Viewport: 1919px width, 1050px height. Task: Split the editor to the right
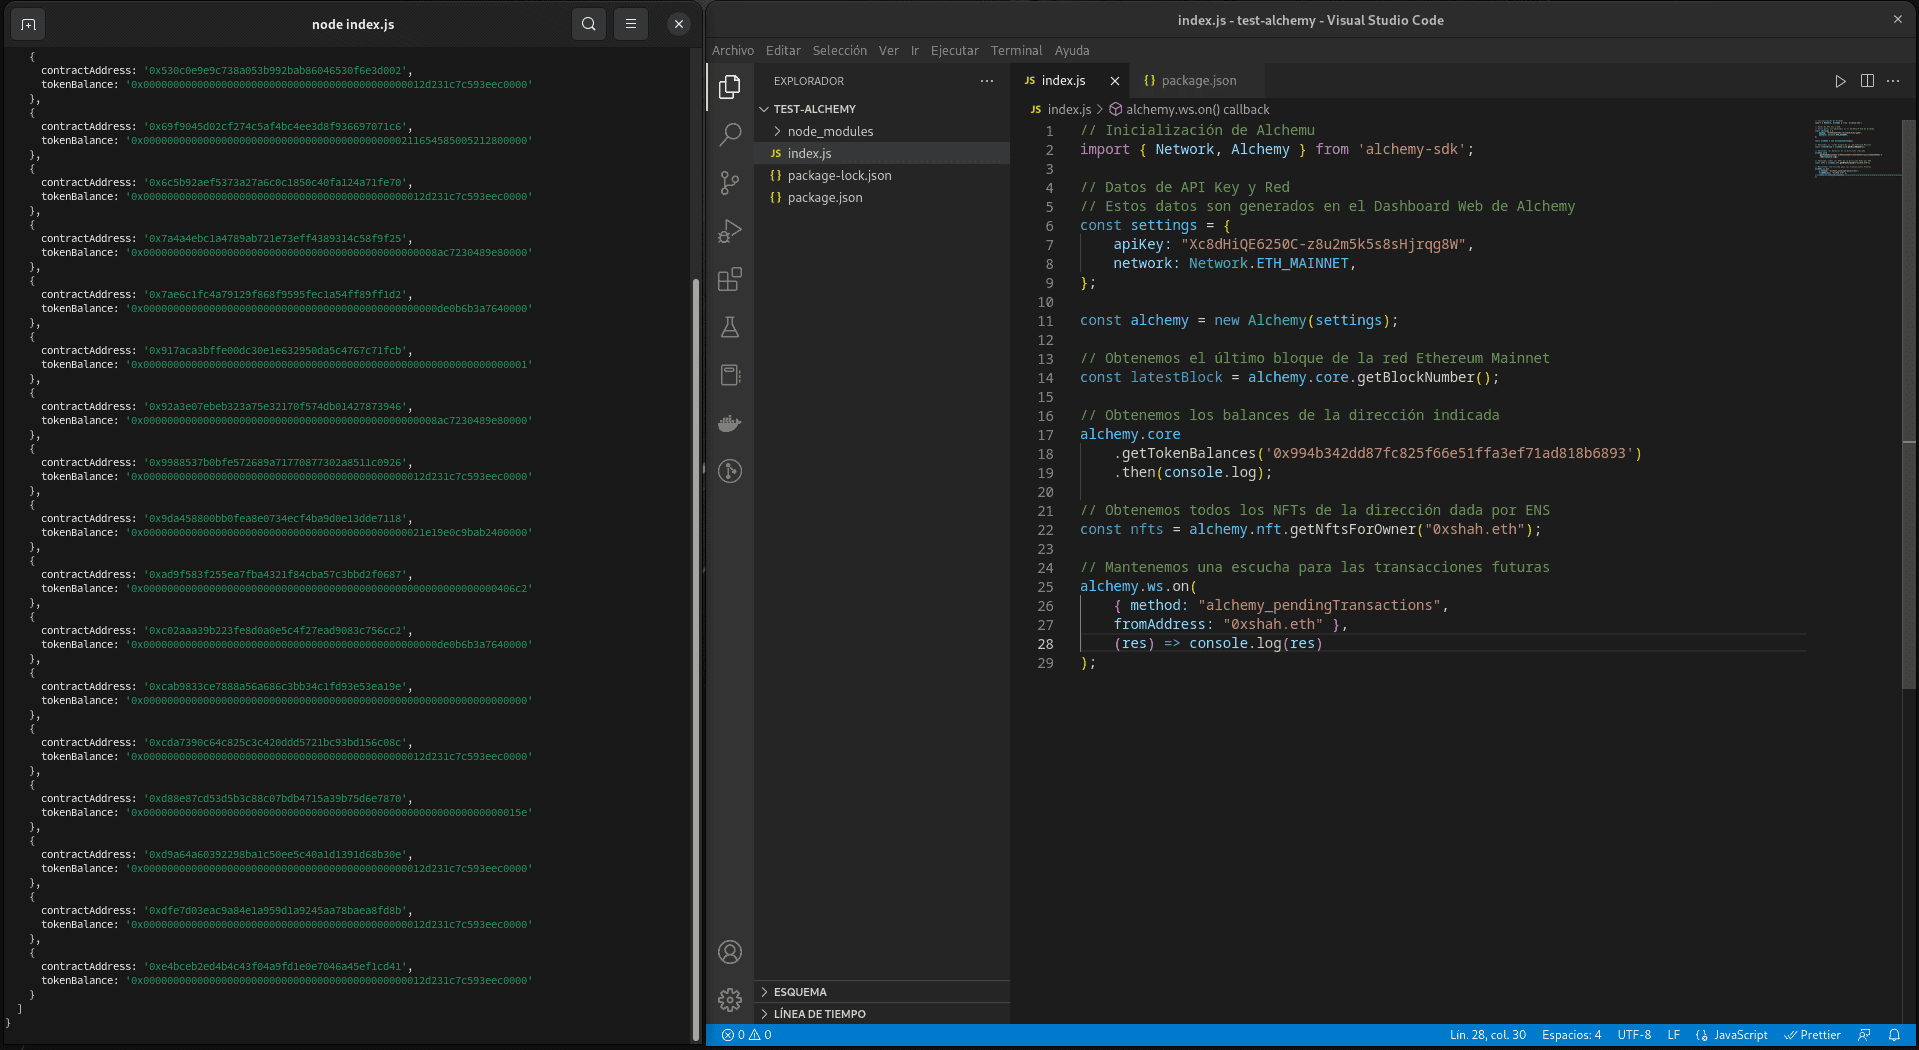click(1867, 81)
